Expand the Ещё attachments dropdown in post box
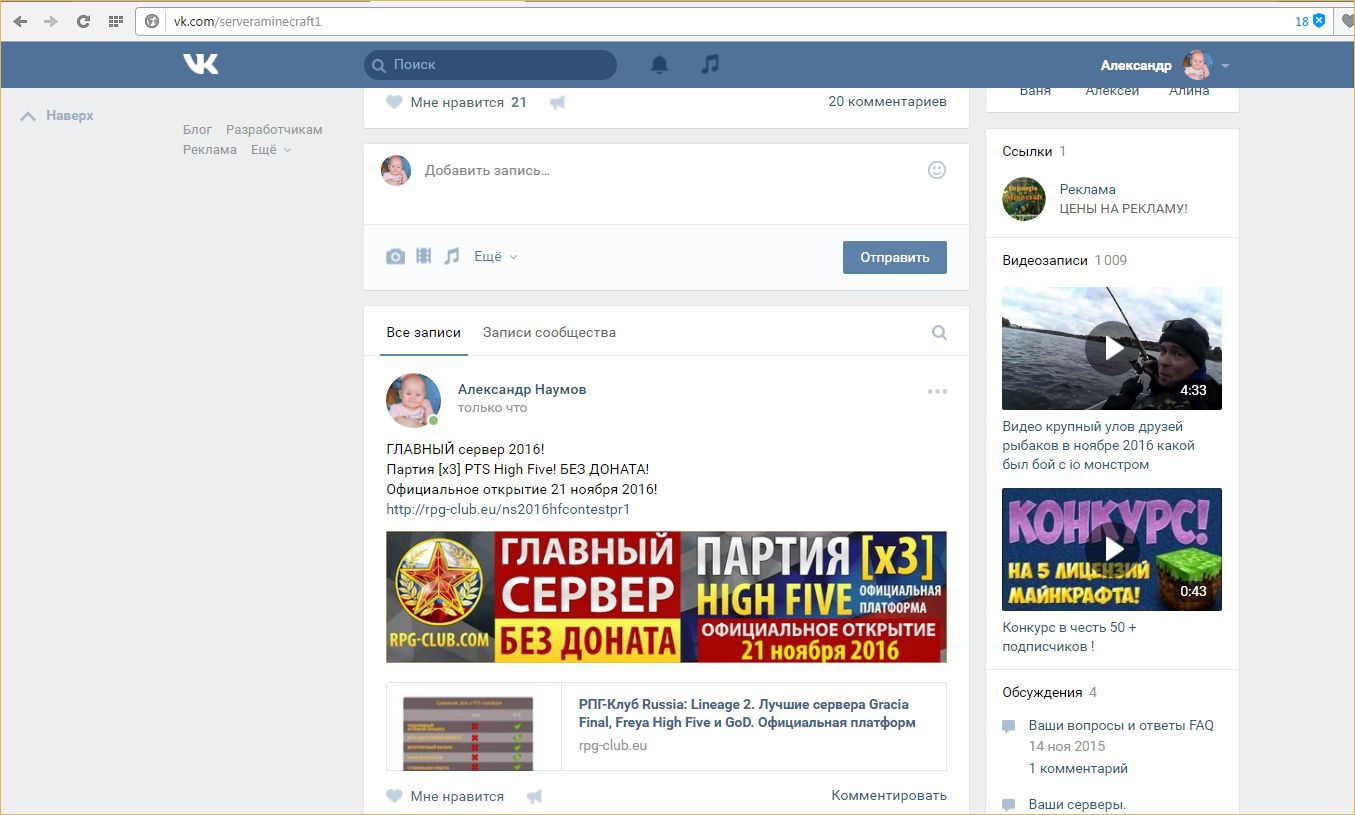The height and width of the screenshot is (815, 1355). coord(496,257)
